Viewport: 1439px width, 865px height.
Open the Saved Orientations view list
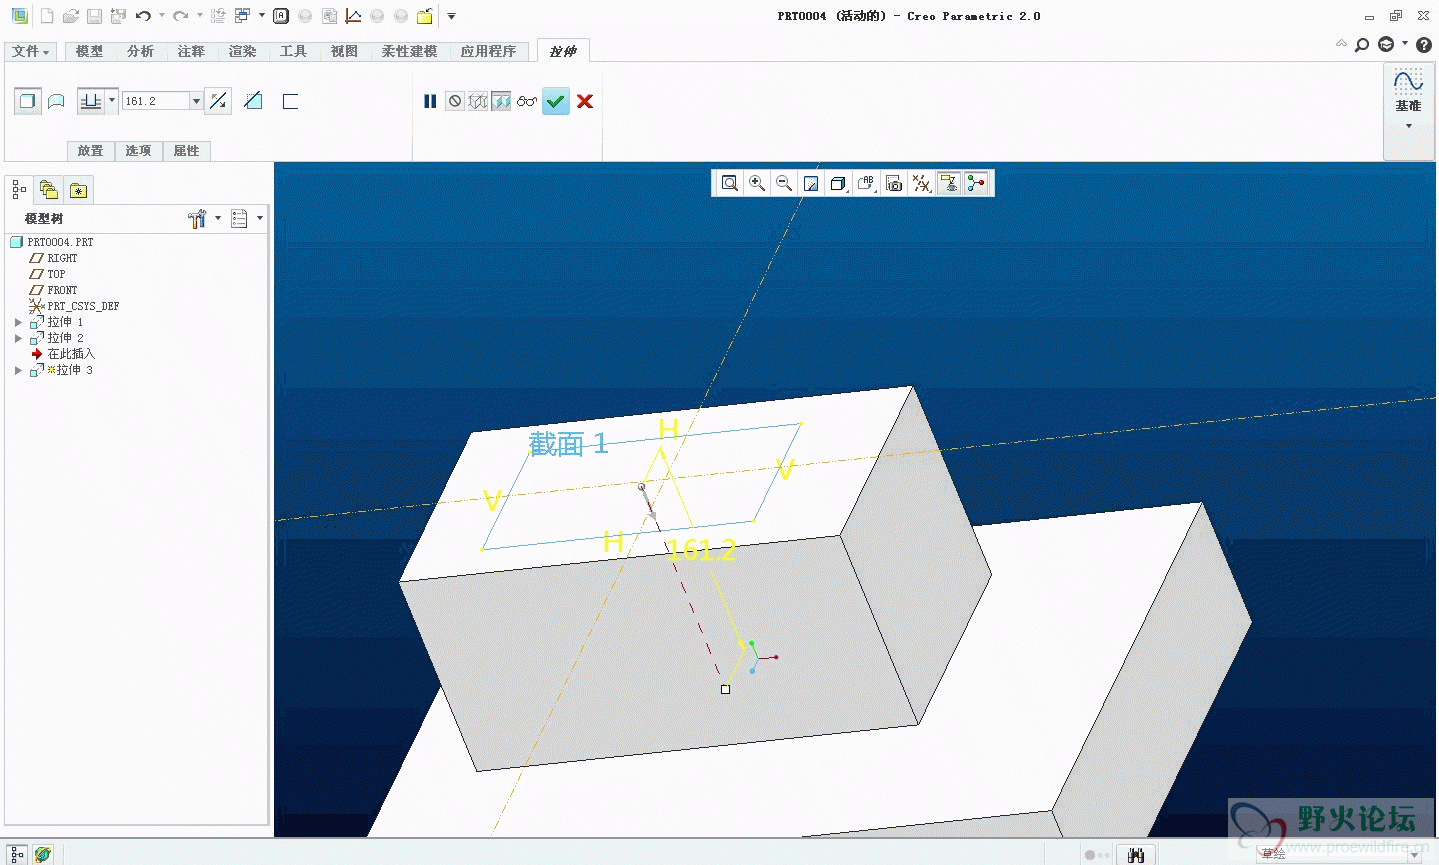pos(866,183)
